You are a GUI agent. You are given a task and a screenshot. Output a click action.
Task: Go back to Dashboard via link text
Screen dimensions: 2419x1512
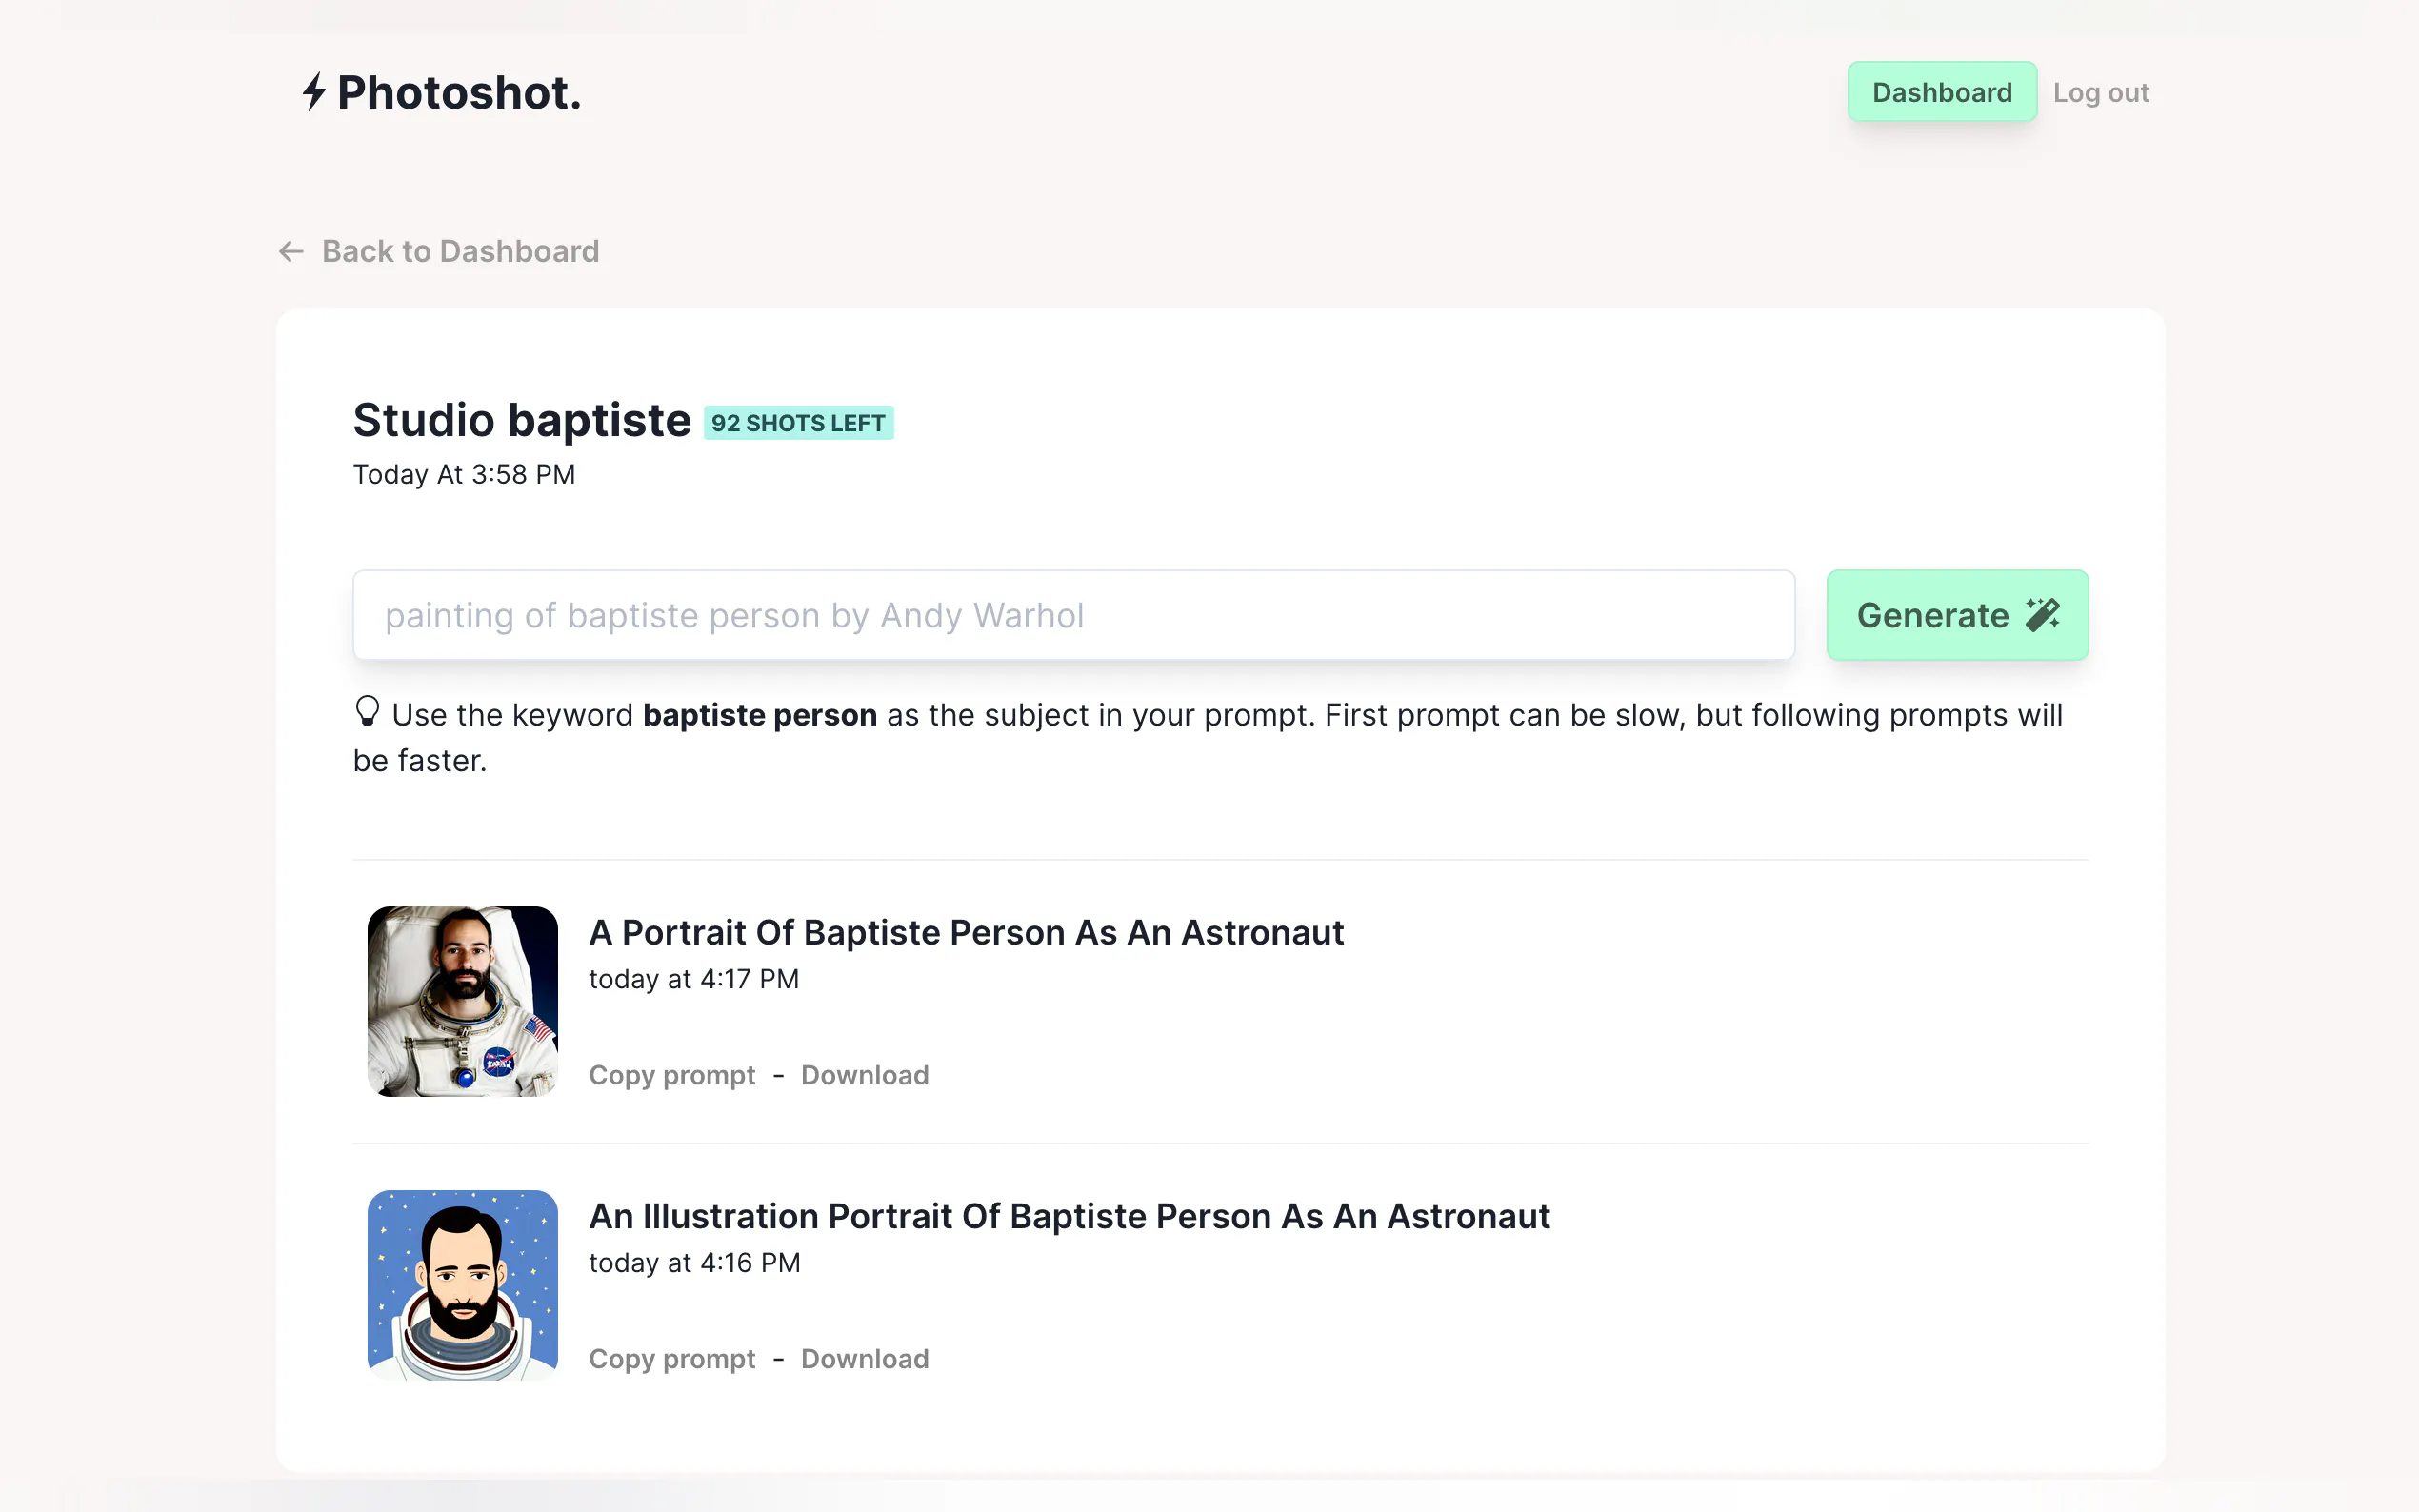(x=460, y=251)
